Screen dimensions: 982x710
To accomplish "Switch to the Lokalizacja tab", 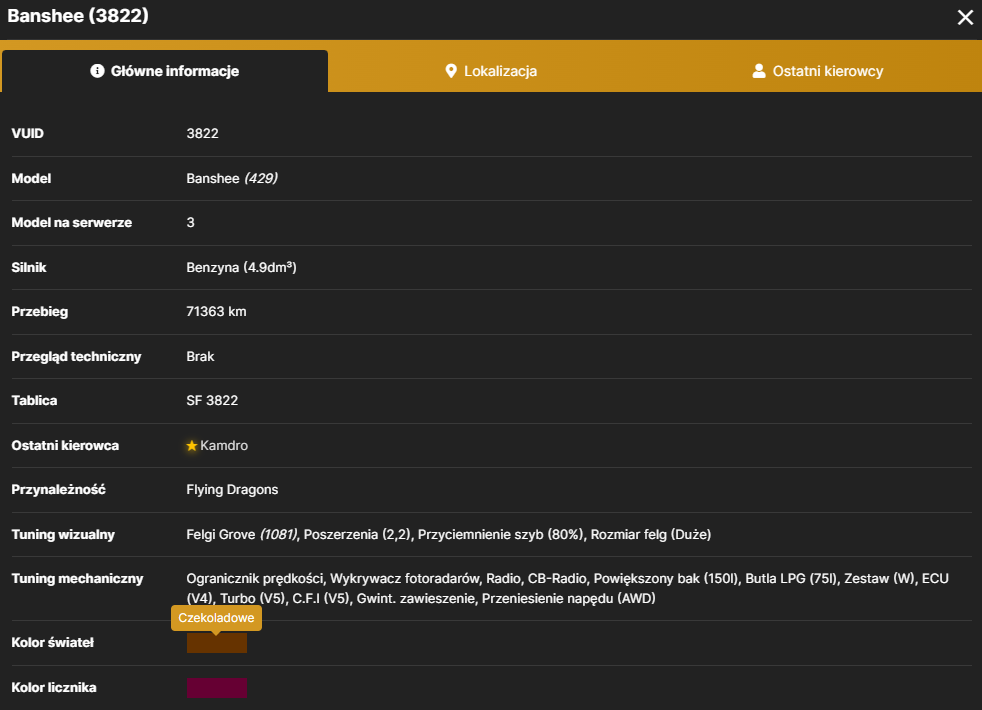I will (491, 71).
